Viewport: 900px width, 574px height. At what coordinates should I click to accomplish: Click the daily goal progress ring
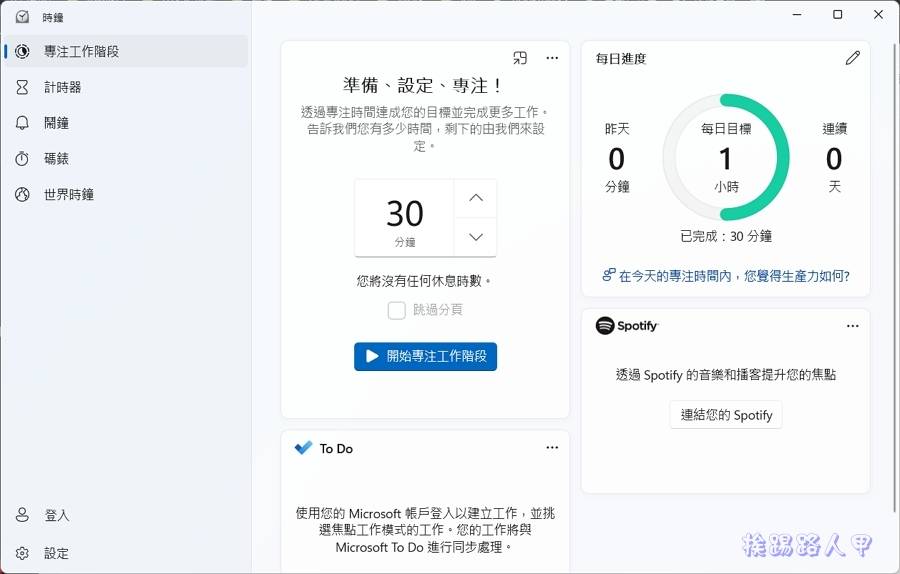(x=726, y=158)
